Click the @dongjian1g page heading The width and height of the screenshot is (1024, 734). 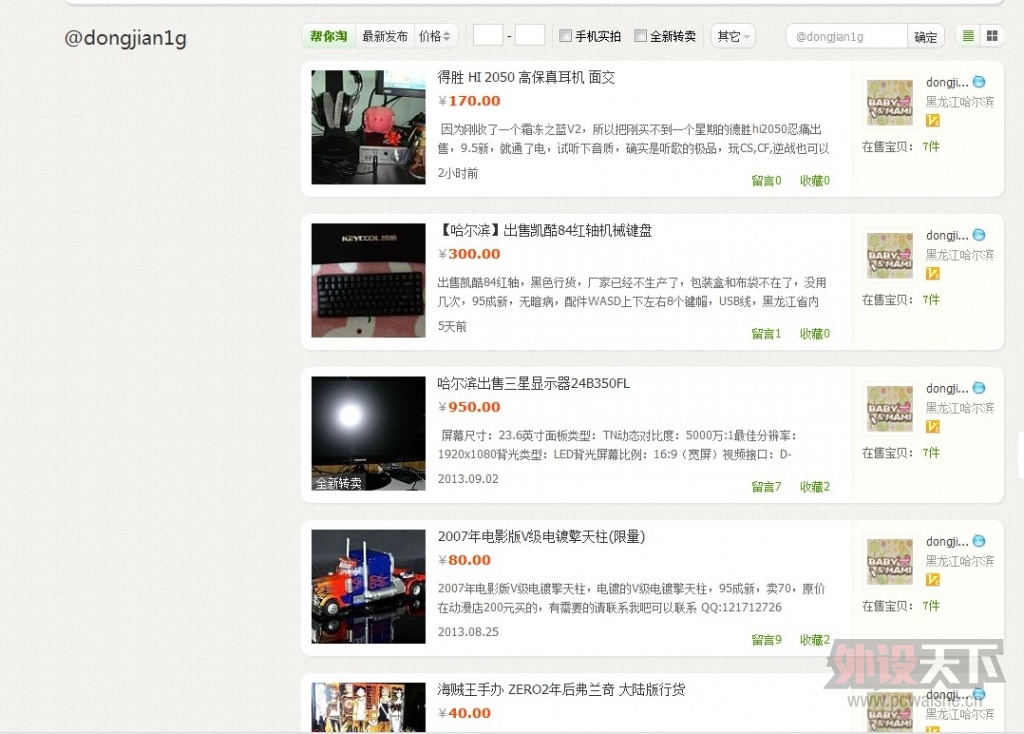click(x=125, y=39)
